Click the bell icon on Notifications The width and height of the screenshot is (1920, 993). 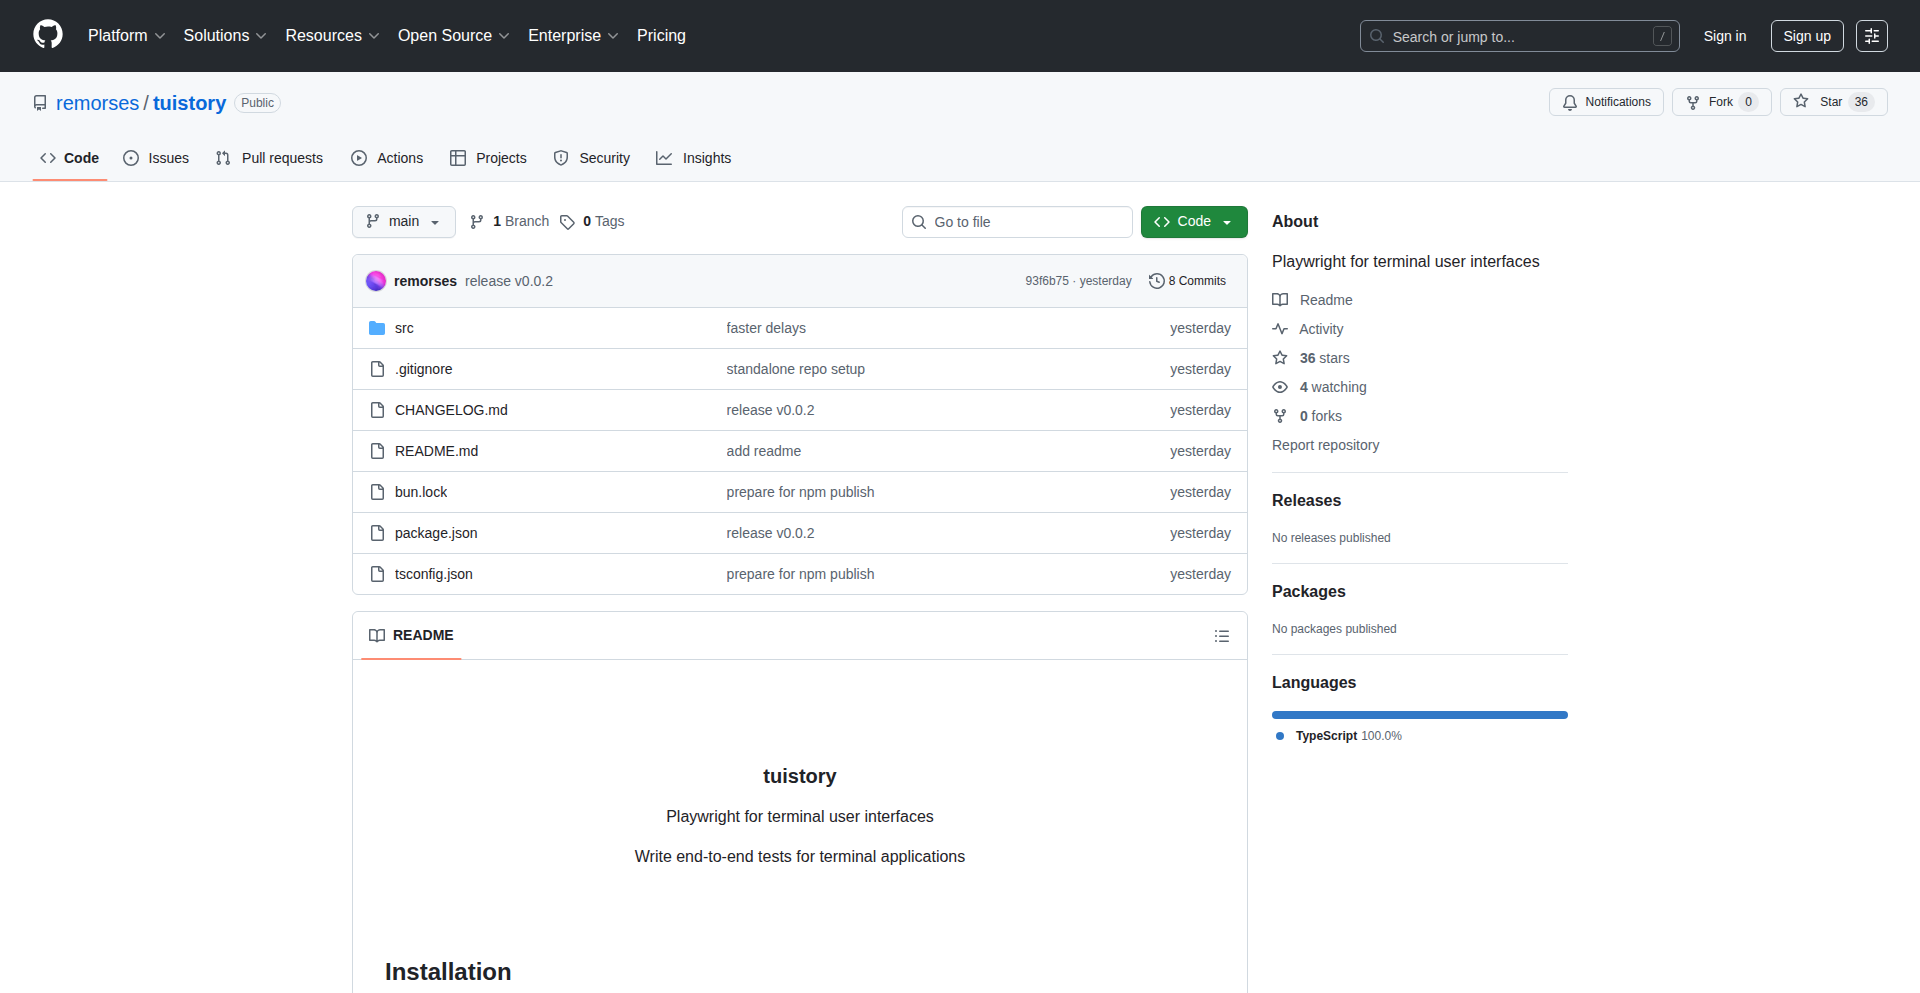(1570, 102)
